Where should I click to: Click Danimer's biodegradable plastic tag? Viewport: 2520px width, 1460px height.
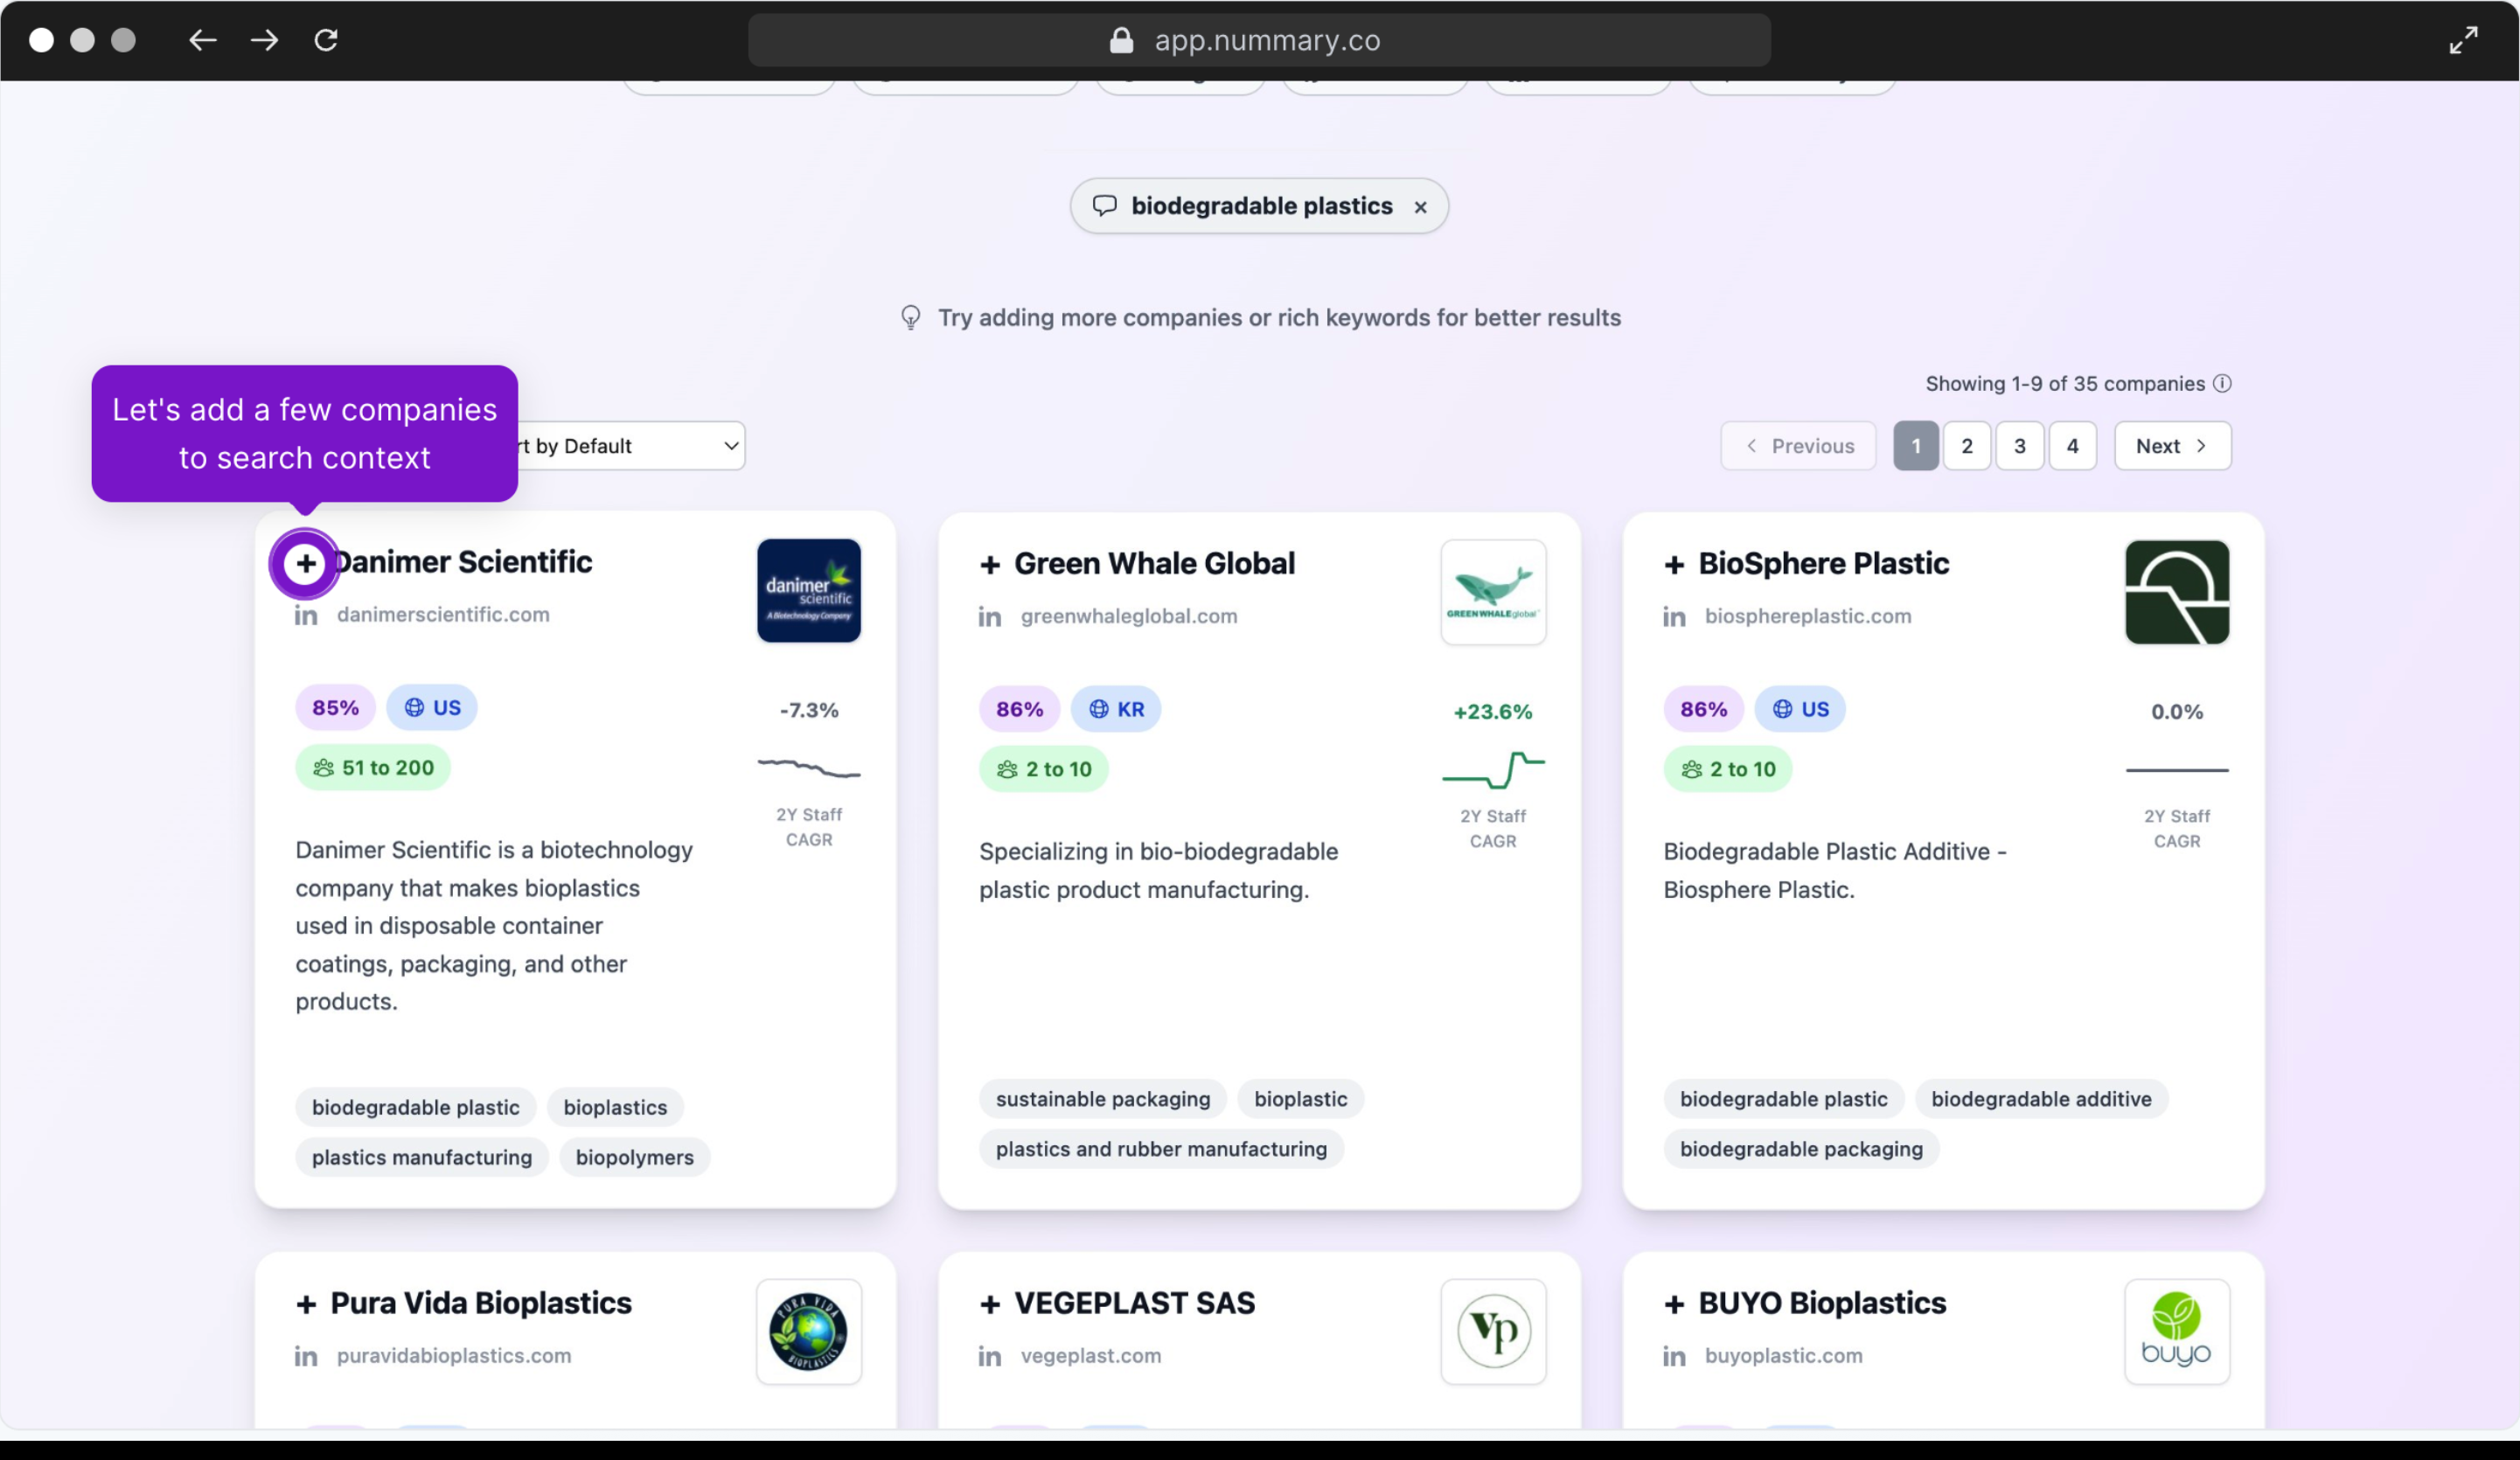coord(415,1108)
